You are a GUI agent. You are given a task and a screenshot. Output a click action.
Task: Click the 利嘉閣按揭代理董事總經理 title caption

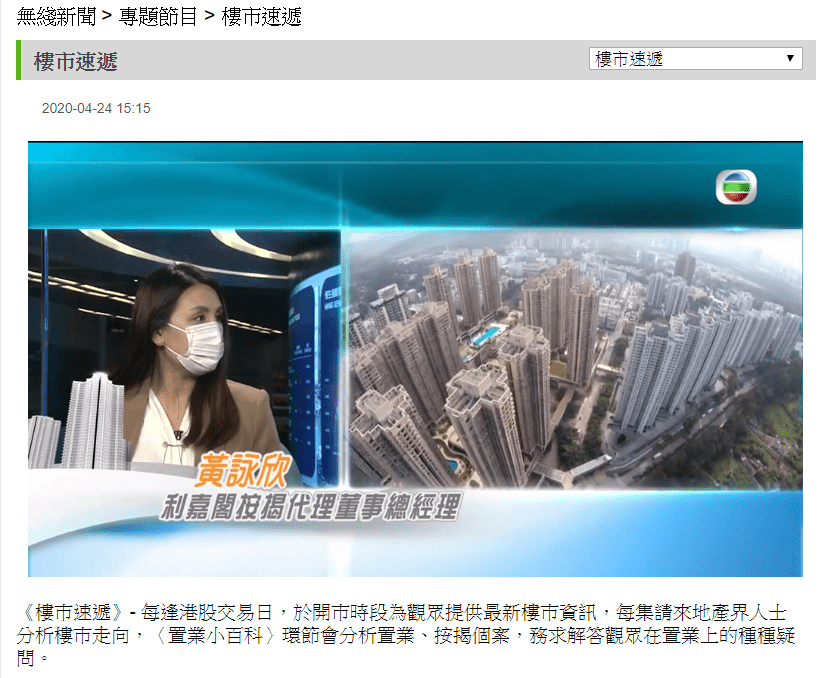[x=310, y=506]
